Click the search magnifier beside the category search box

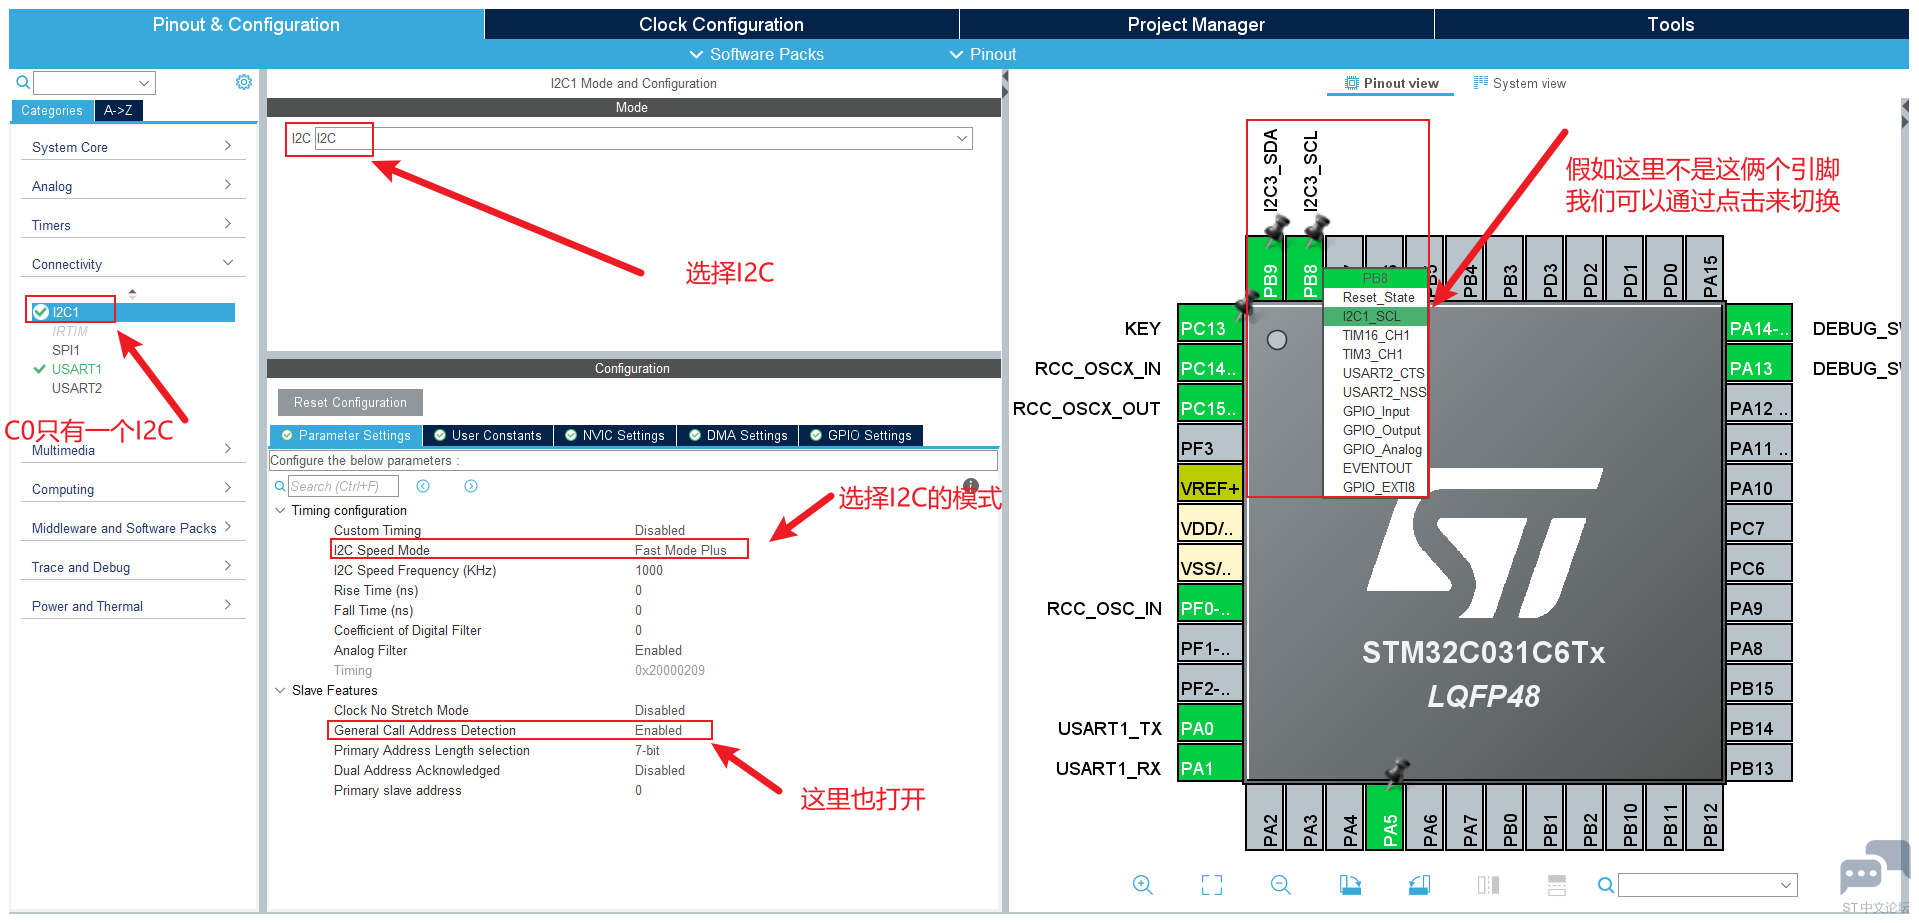tap(23, 83)
